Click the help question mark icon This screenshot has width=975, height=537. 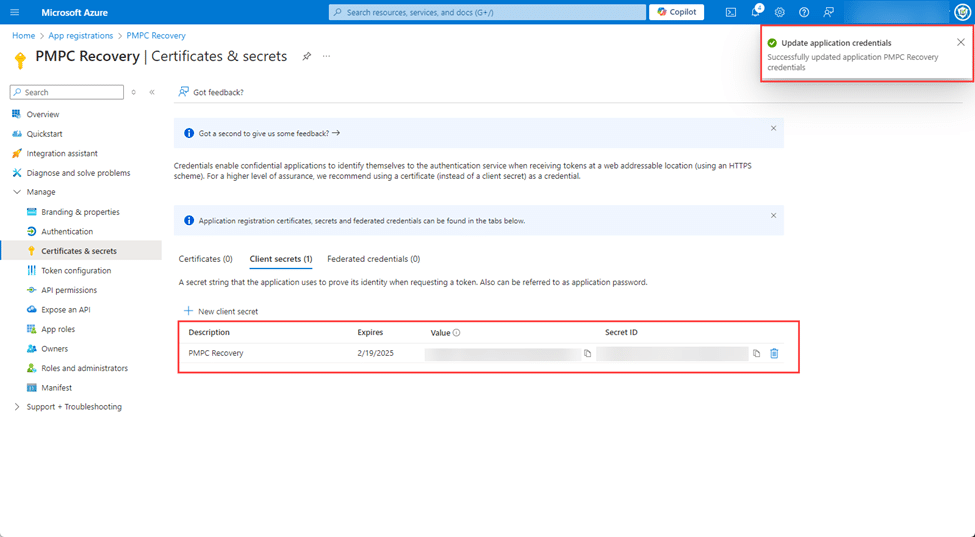804,12
